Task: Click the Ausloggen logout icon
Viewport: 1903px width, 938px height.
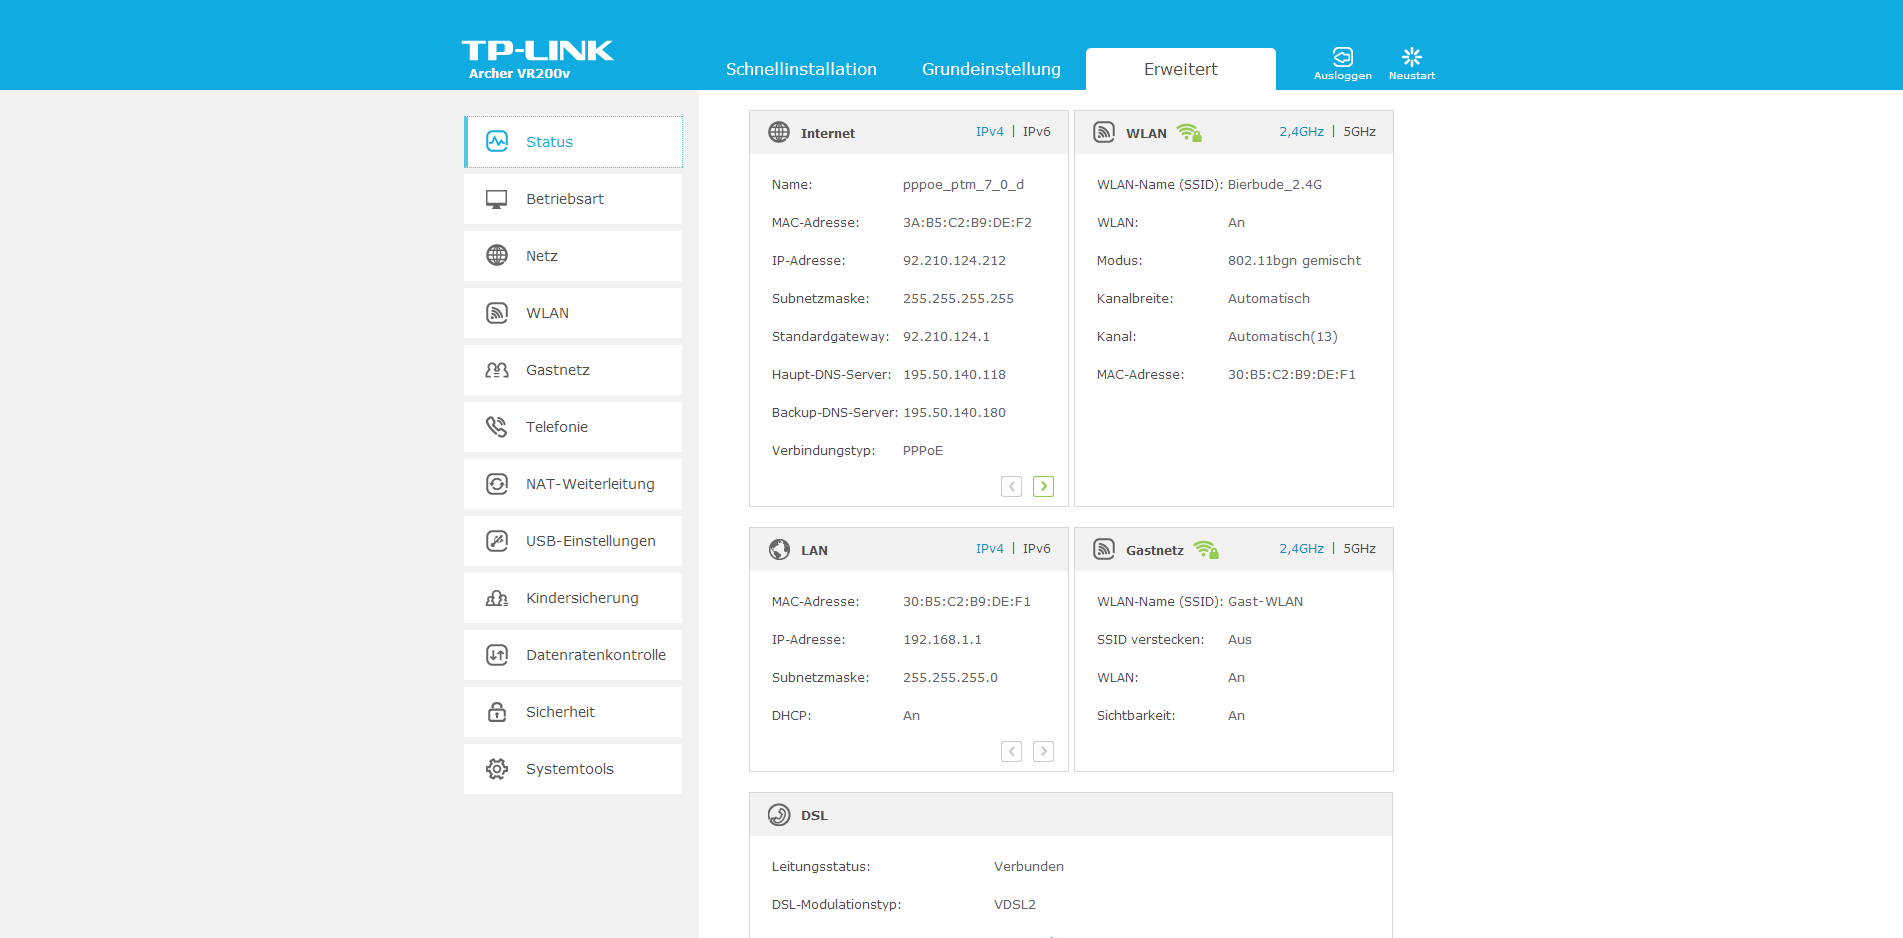Action: (x=1342, y=57)
